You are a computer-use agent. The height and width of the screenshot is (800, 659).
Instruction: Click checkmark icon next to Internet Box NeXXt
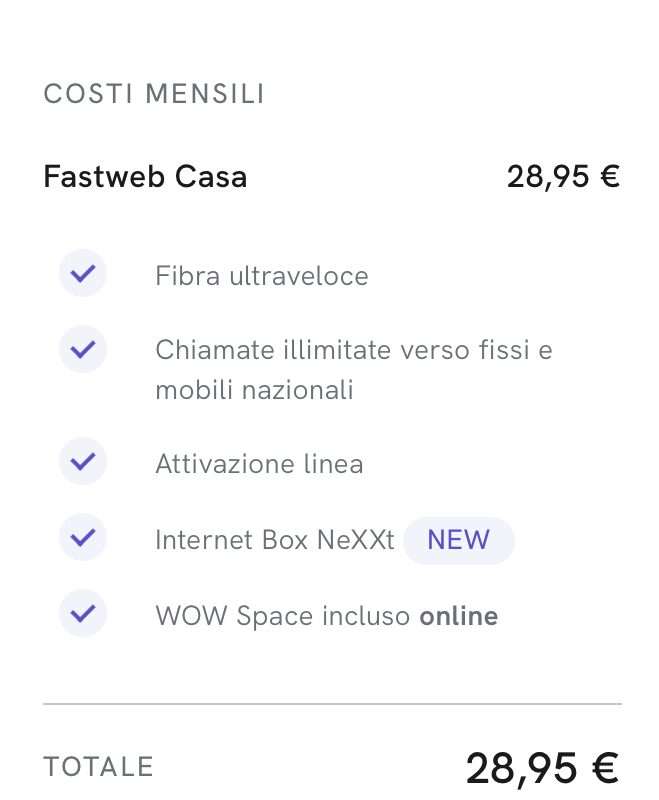pos(83,538)
